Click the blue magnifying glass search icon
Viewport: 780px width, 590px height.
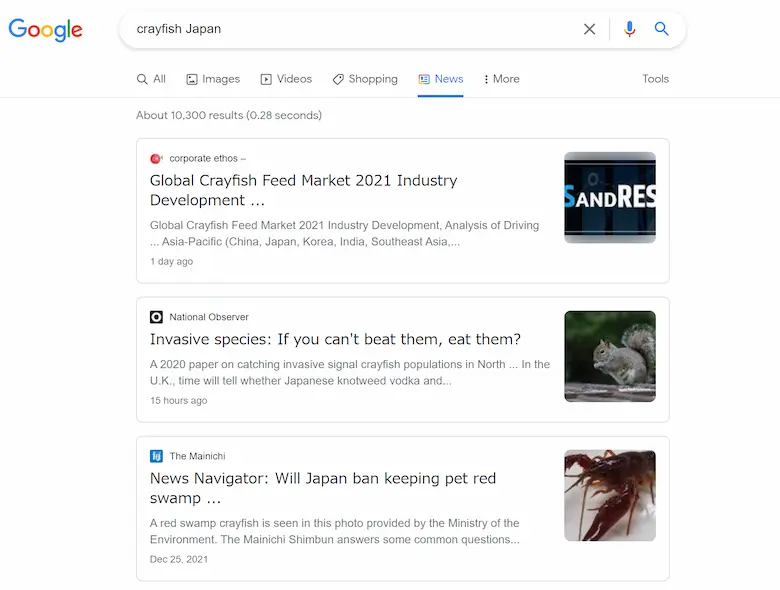pos(661,29)
